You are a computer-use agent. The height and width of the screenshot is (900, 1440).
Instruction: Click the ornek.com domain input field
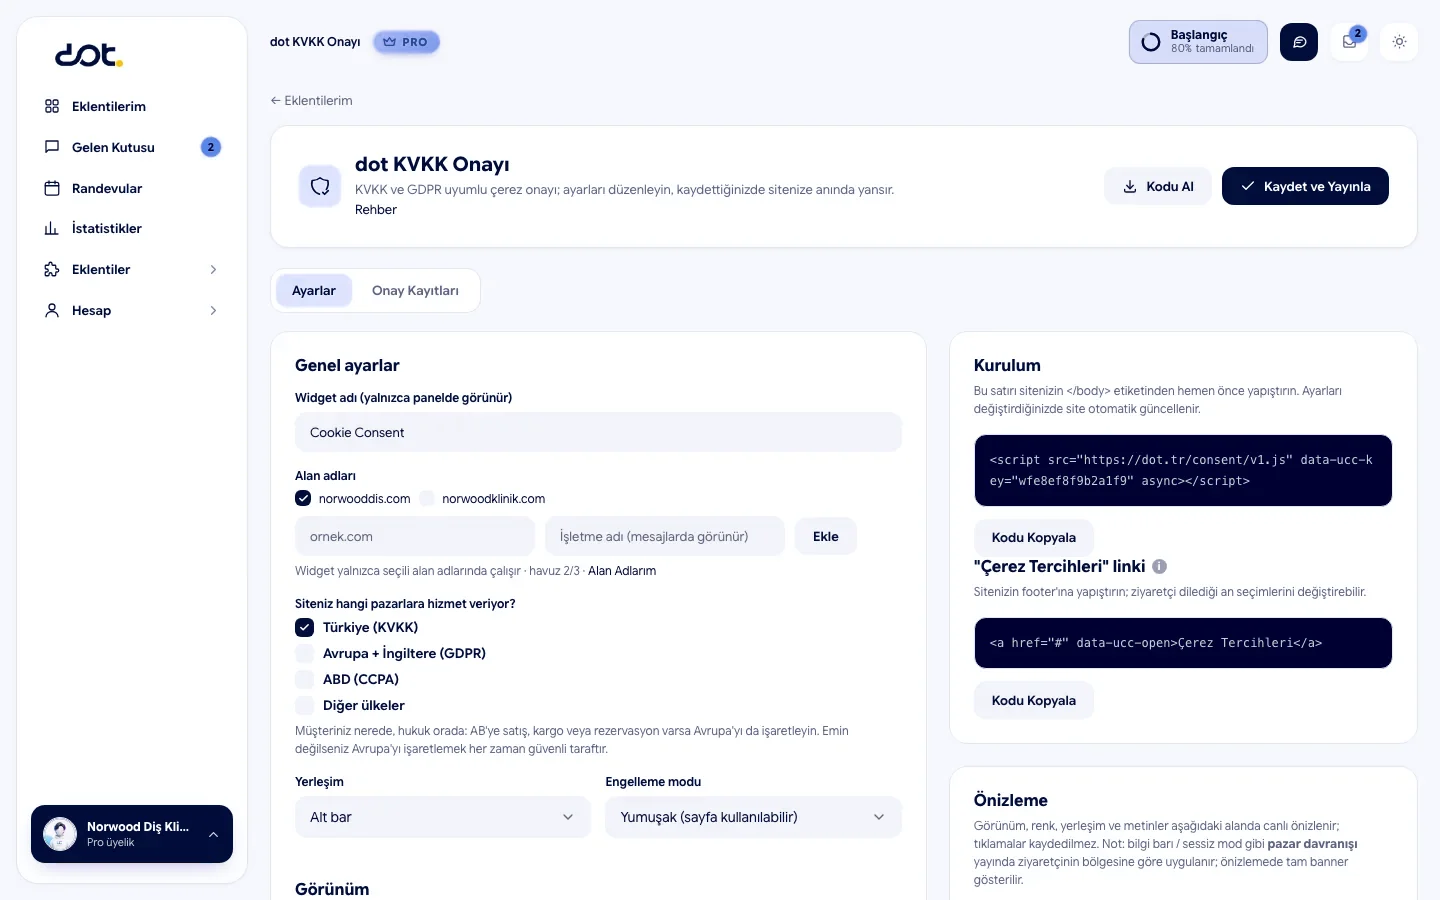click(415, 536)
